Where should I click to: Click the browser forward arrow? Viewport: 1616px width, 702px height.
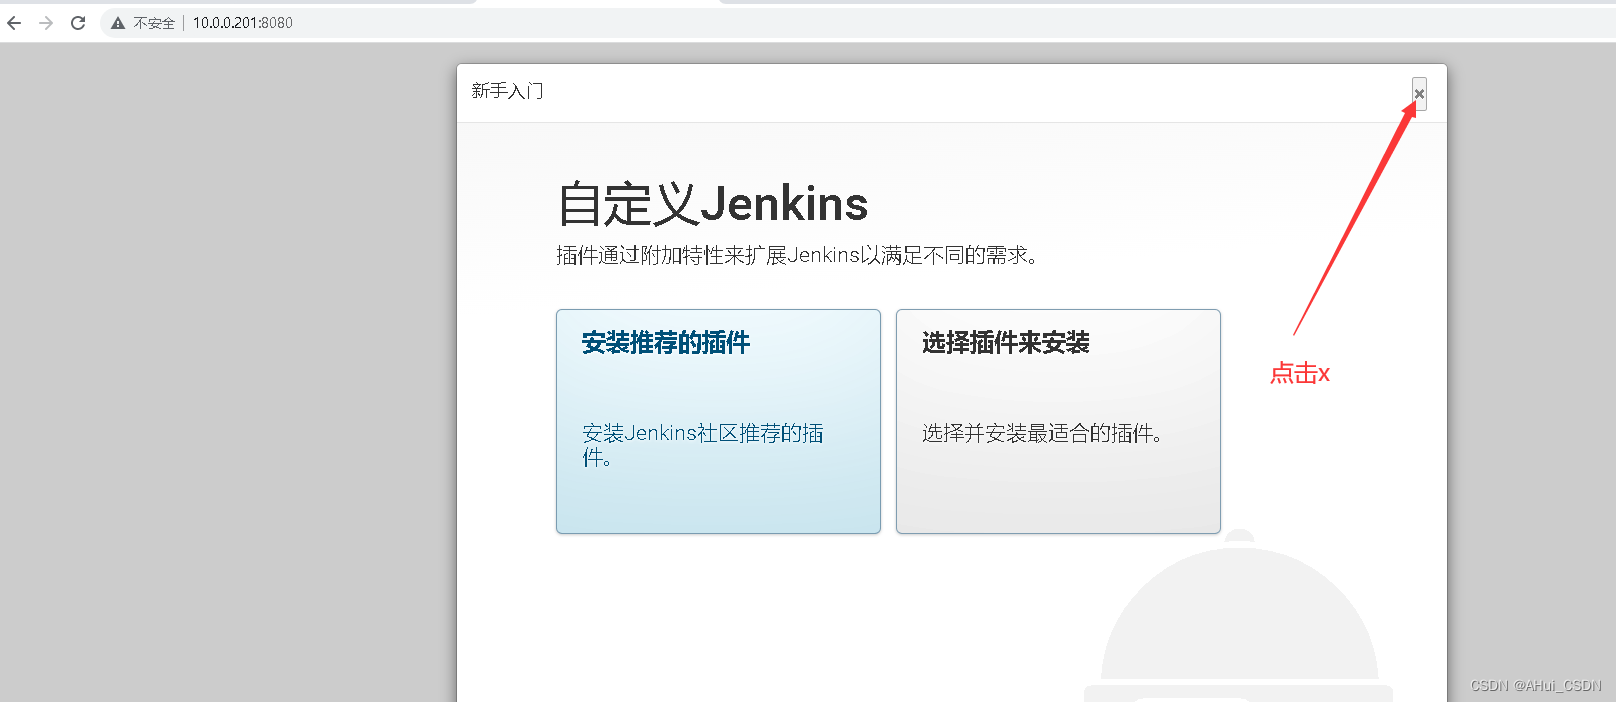click(46, 23)
